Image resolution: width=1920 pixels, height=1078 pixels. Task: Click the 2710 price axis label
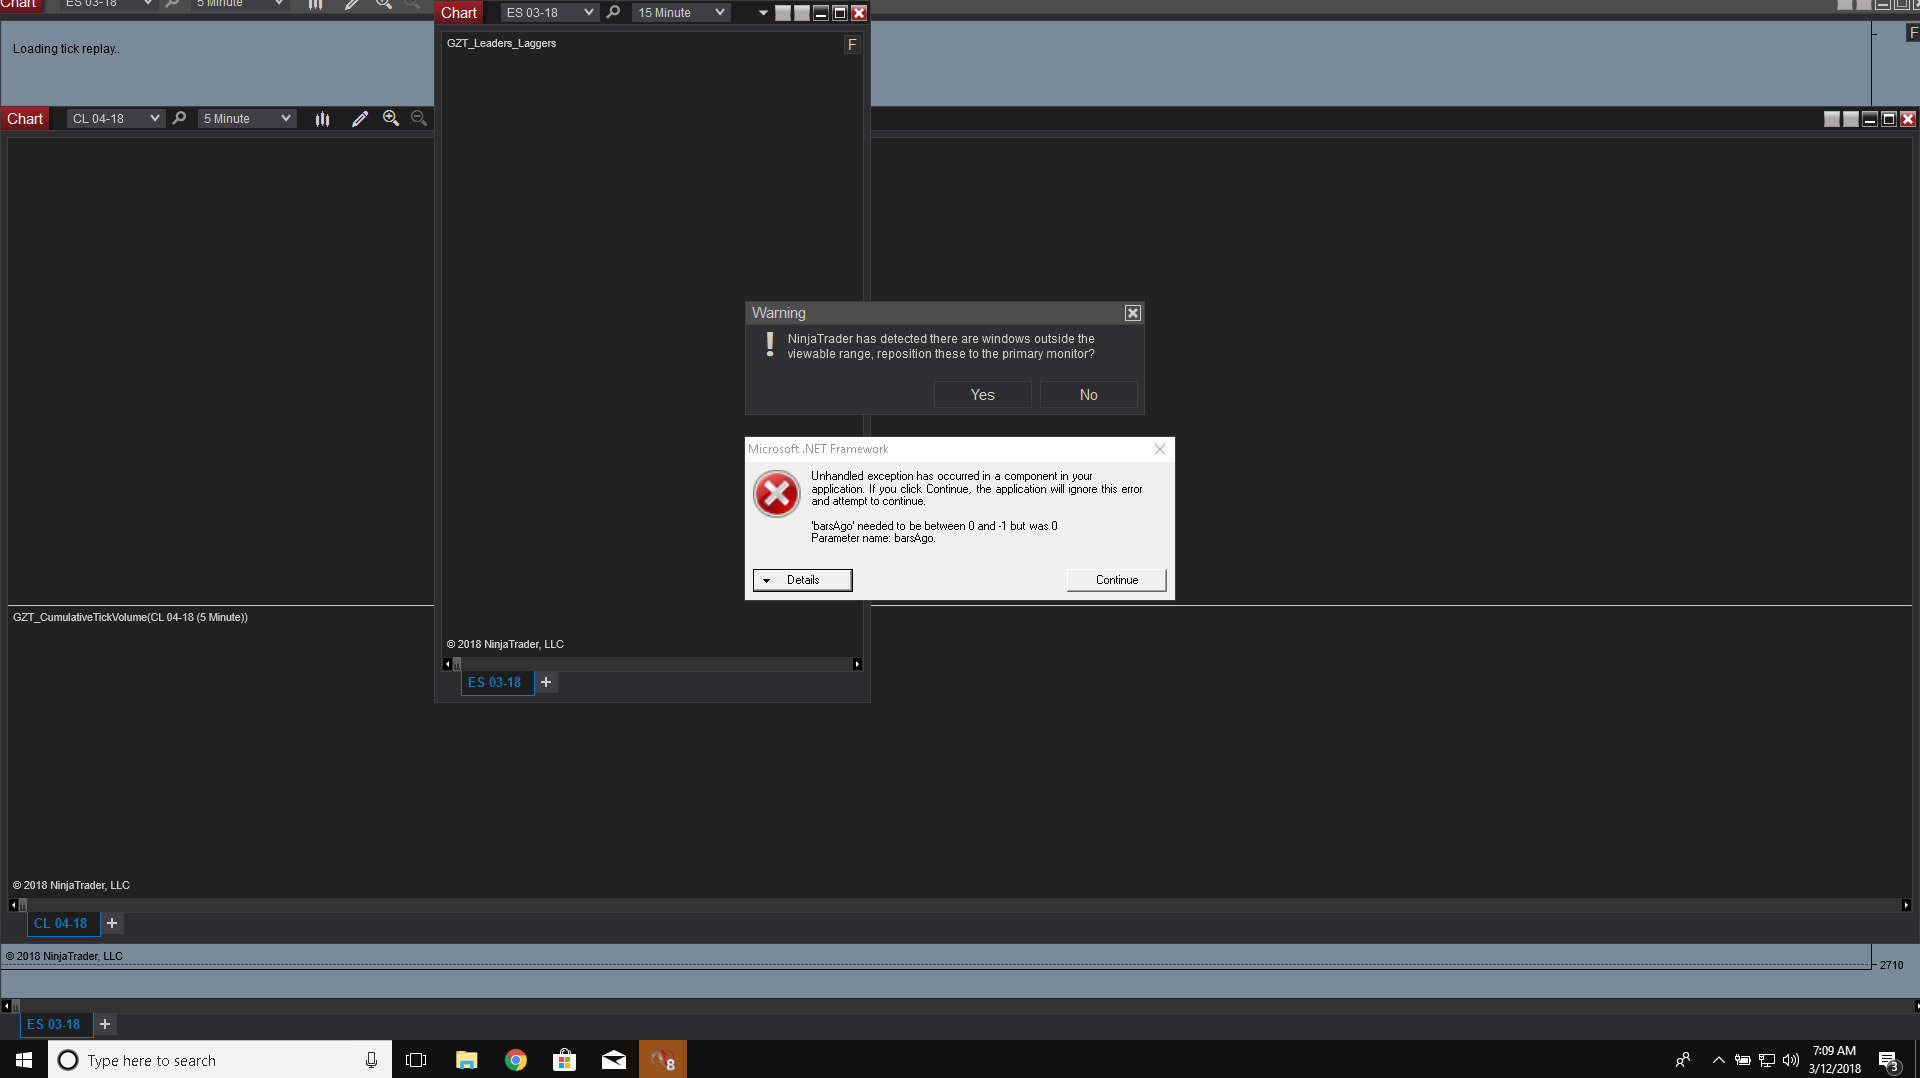pyautogui.click(x=1891, y=966)
